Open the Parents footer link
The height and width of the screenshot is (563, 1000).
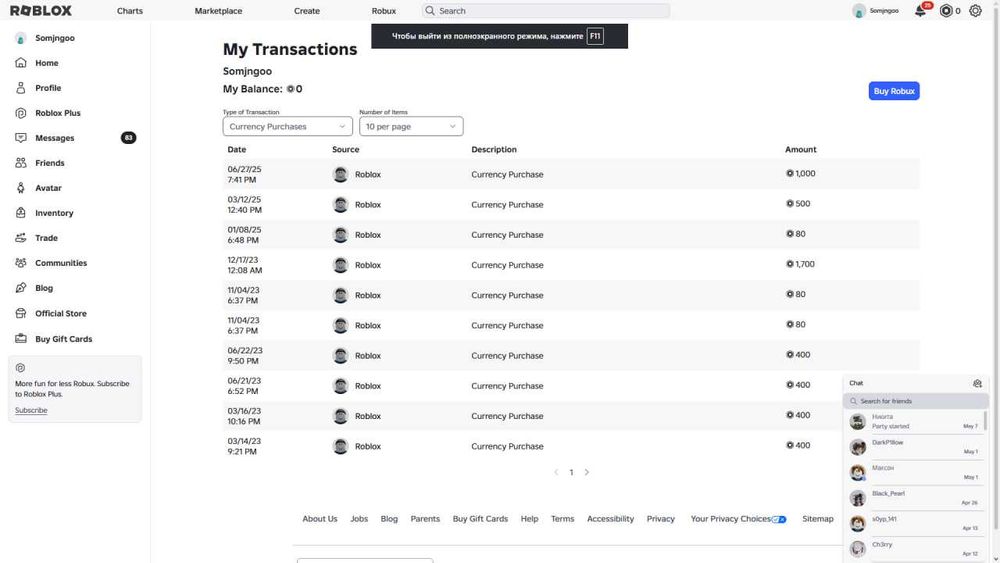point(425,519)
